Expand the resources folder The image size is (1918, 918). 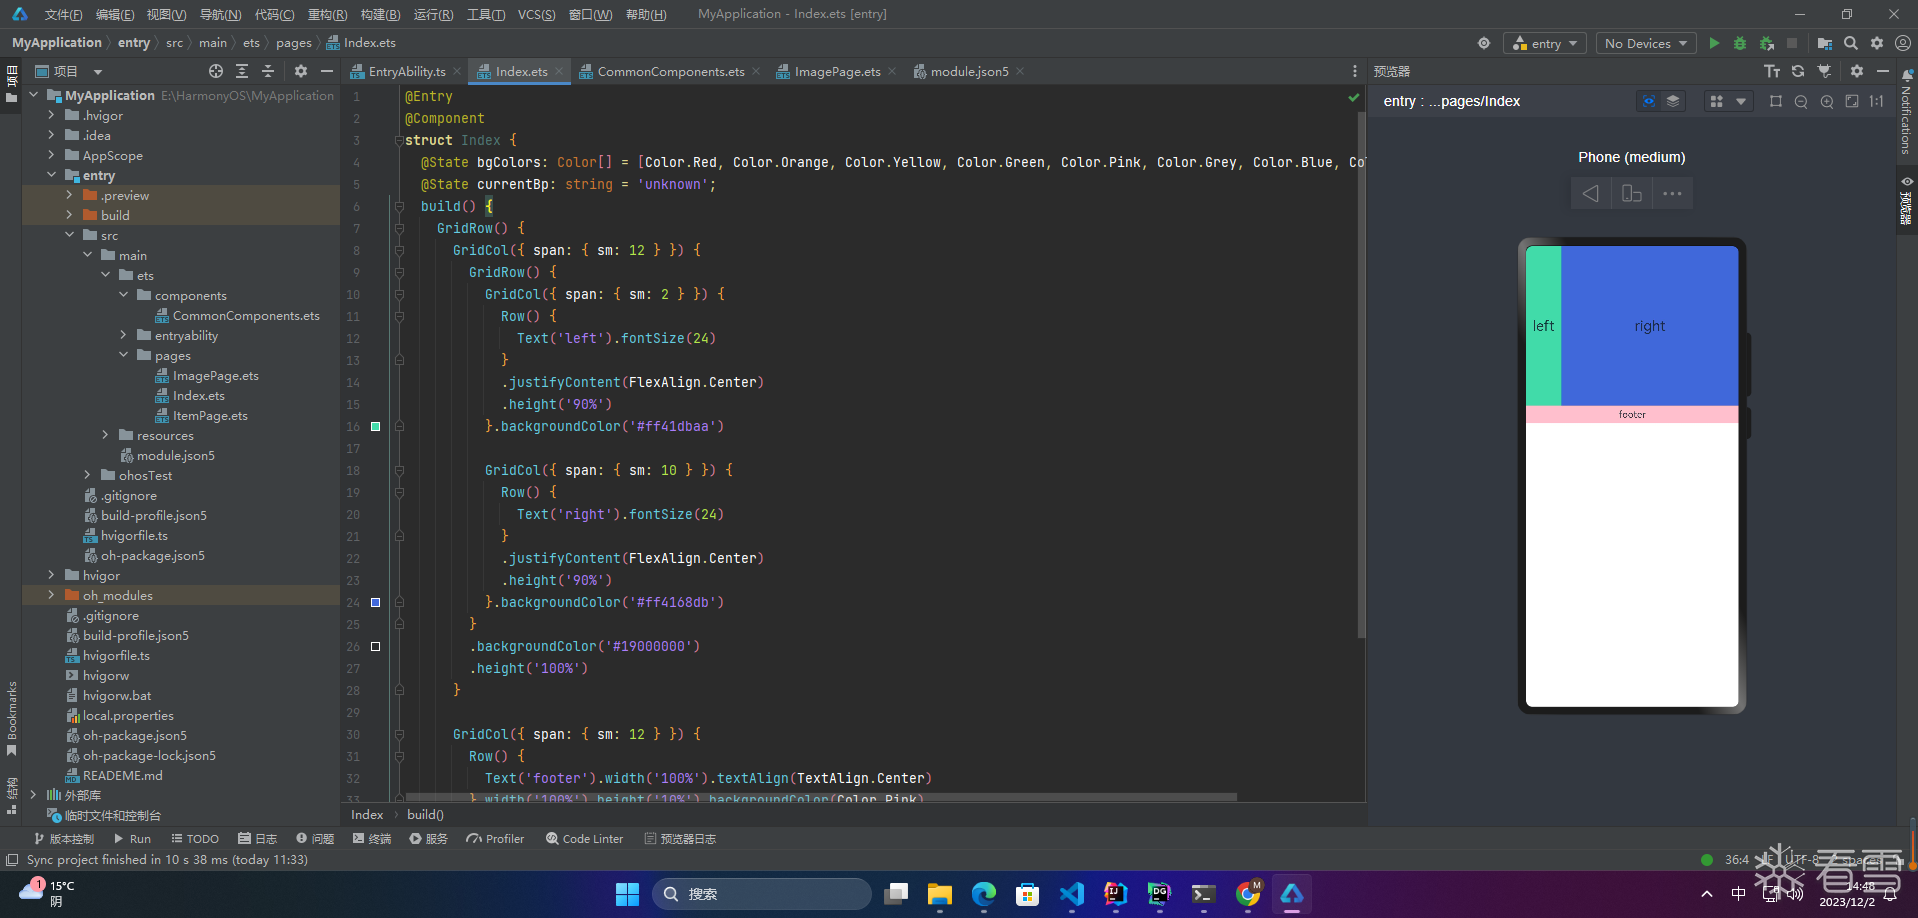pyautogui.click(x=106, y=435)
